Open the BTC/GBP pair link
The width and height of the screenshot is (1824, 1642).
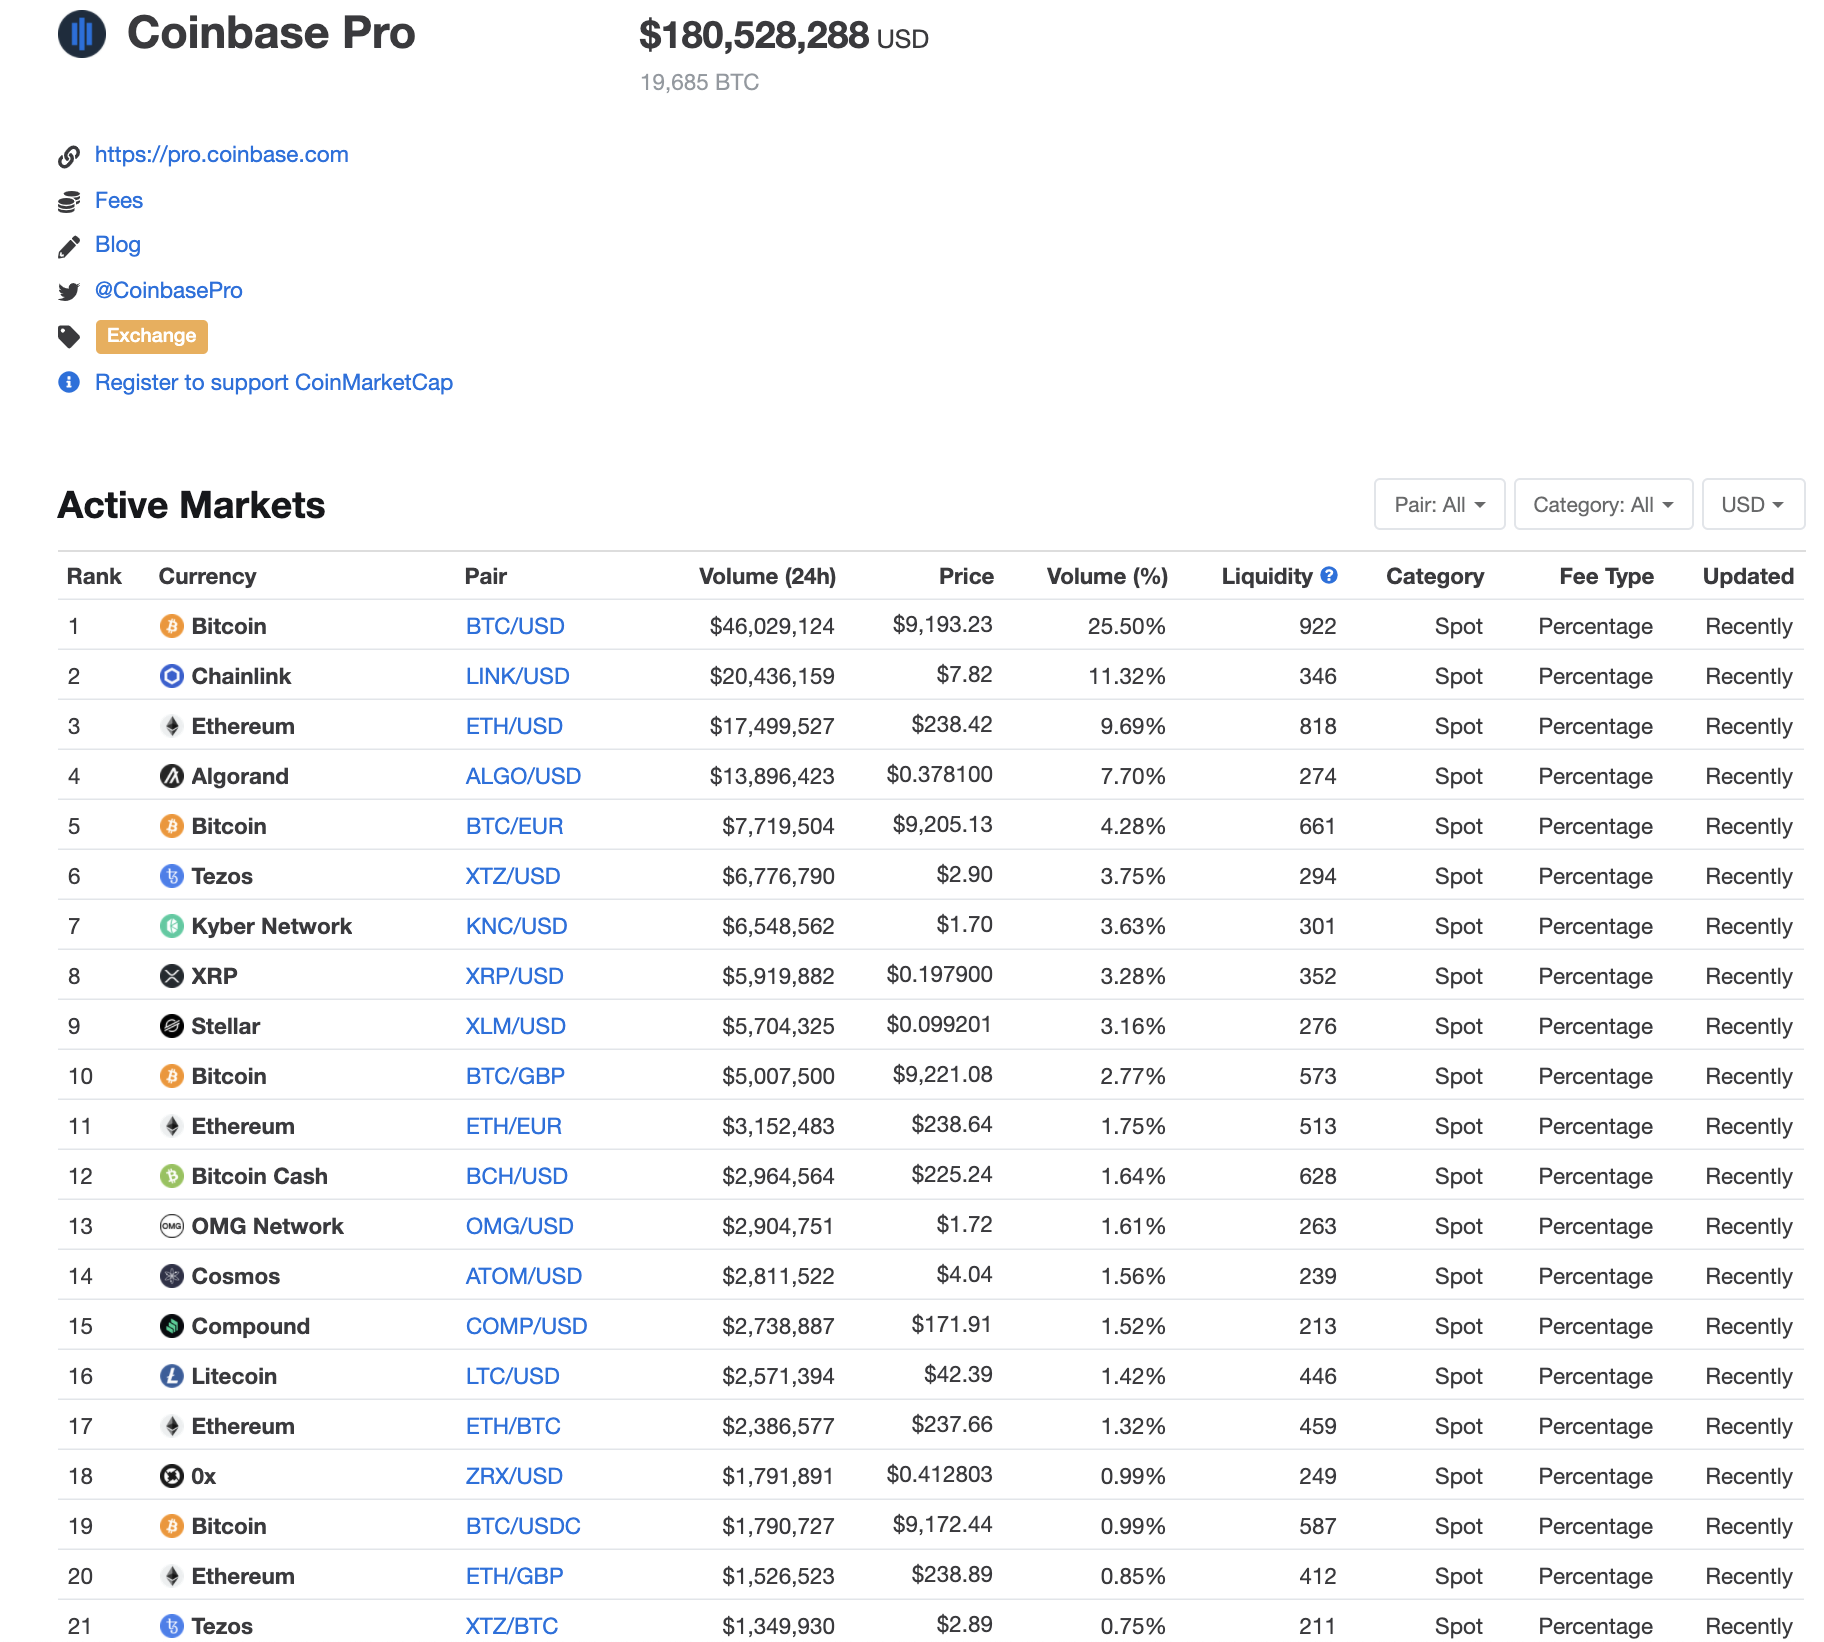[x=515, y=1077]
